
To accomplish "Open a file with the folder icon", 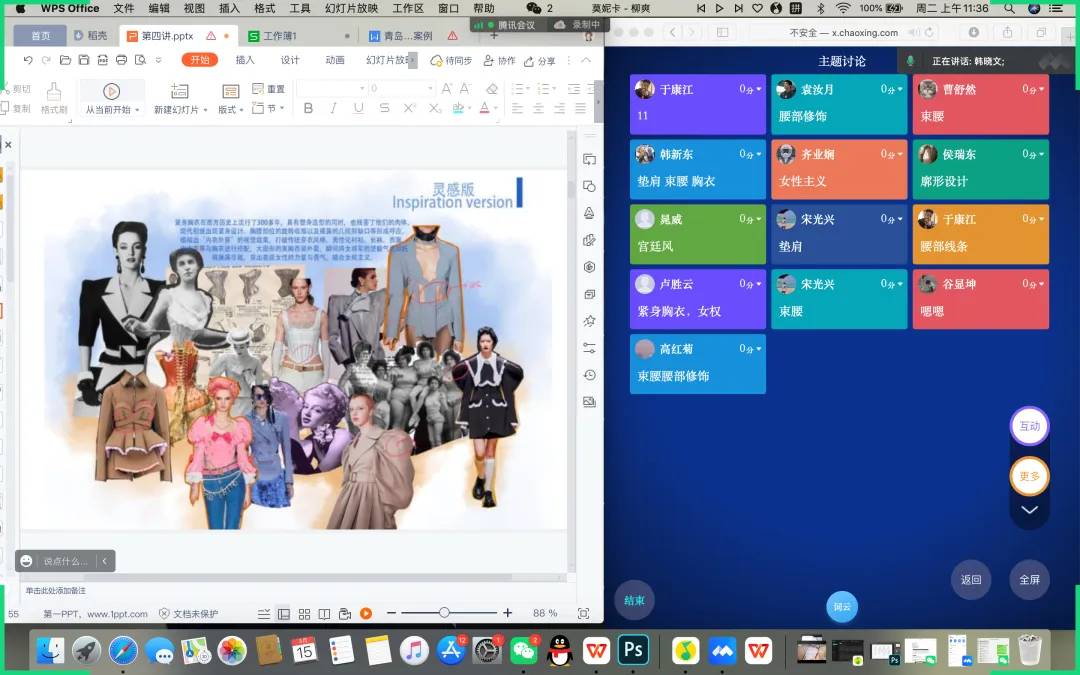I will click(65, 61).
